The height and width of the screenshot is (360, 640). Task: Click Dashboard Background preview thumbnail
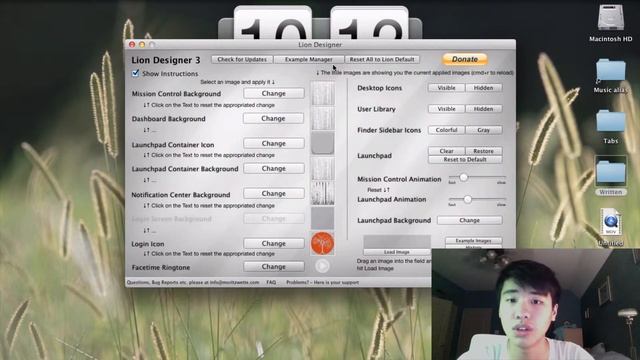[x=322, y=118]
